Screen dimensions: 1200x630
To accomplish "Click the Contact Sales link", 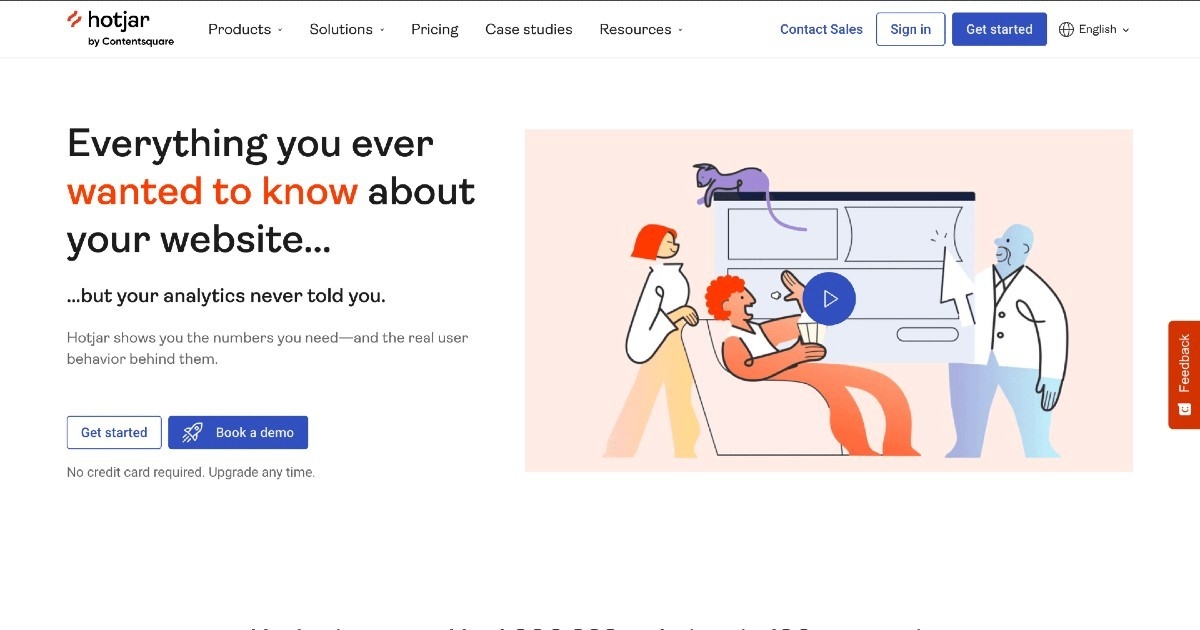I will [821, 29].
